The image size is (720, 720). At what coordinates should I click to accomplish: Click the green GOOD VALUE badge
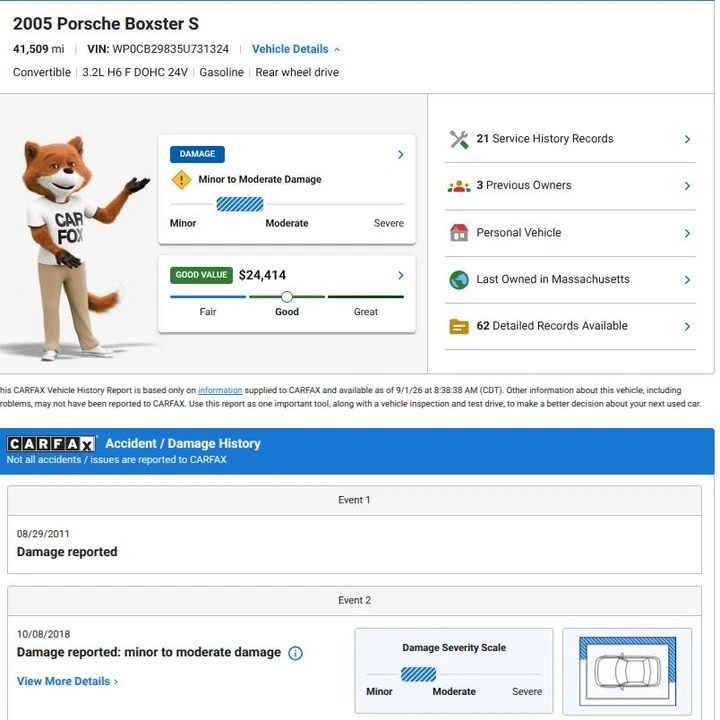tap(201, 275)
